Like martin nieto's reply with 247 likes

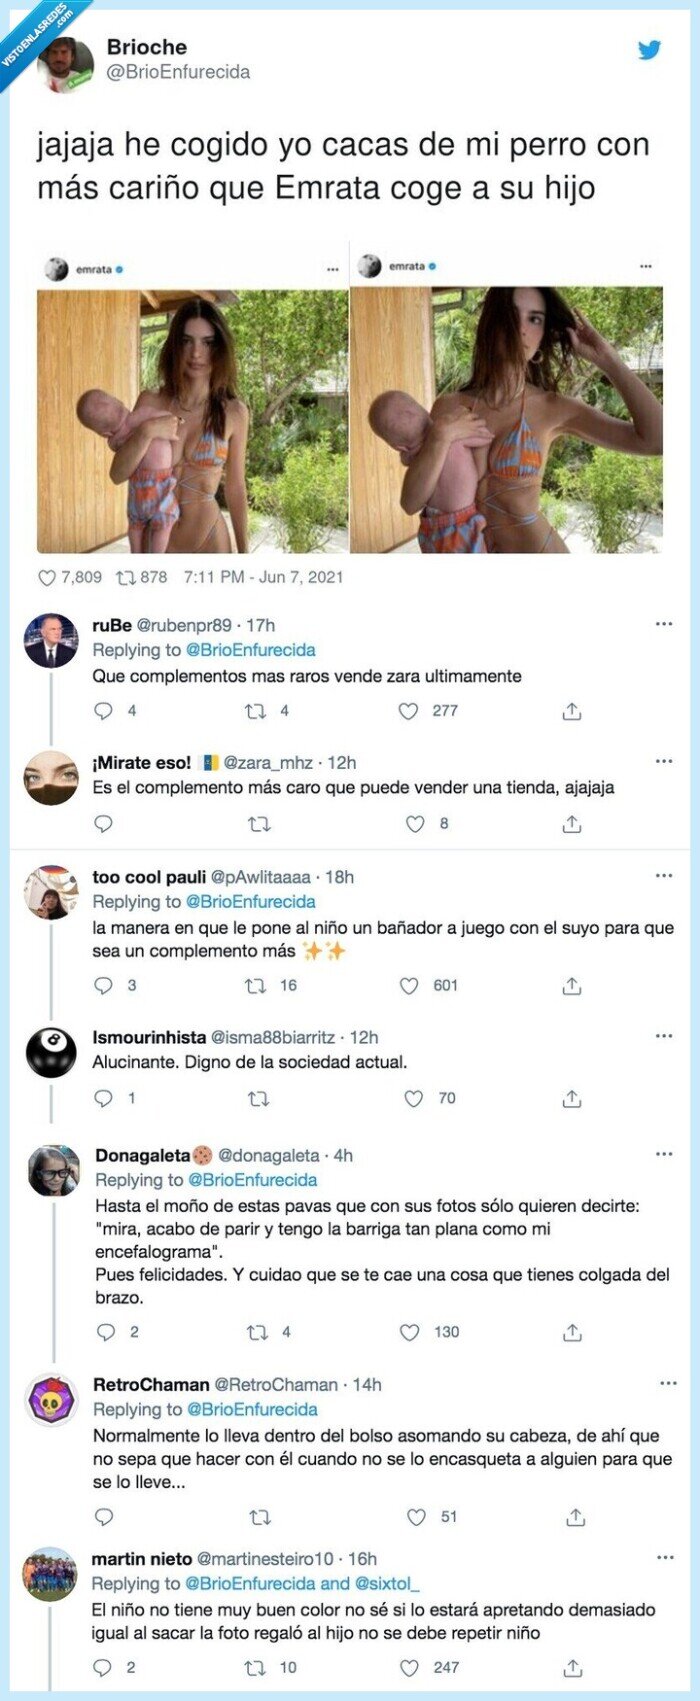[x=409, y=1667]
